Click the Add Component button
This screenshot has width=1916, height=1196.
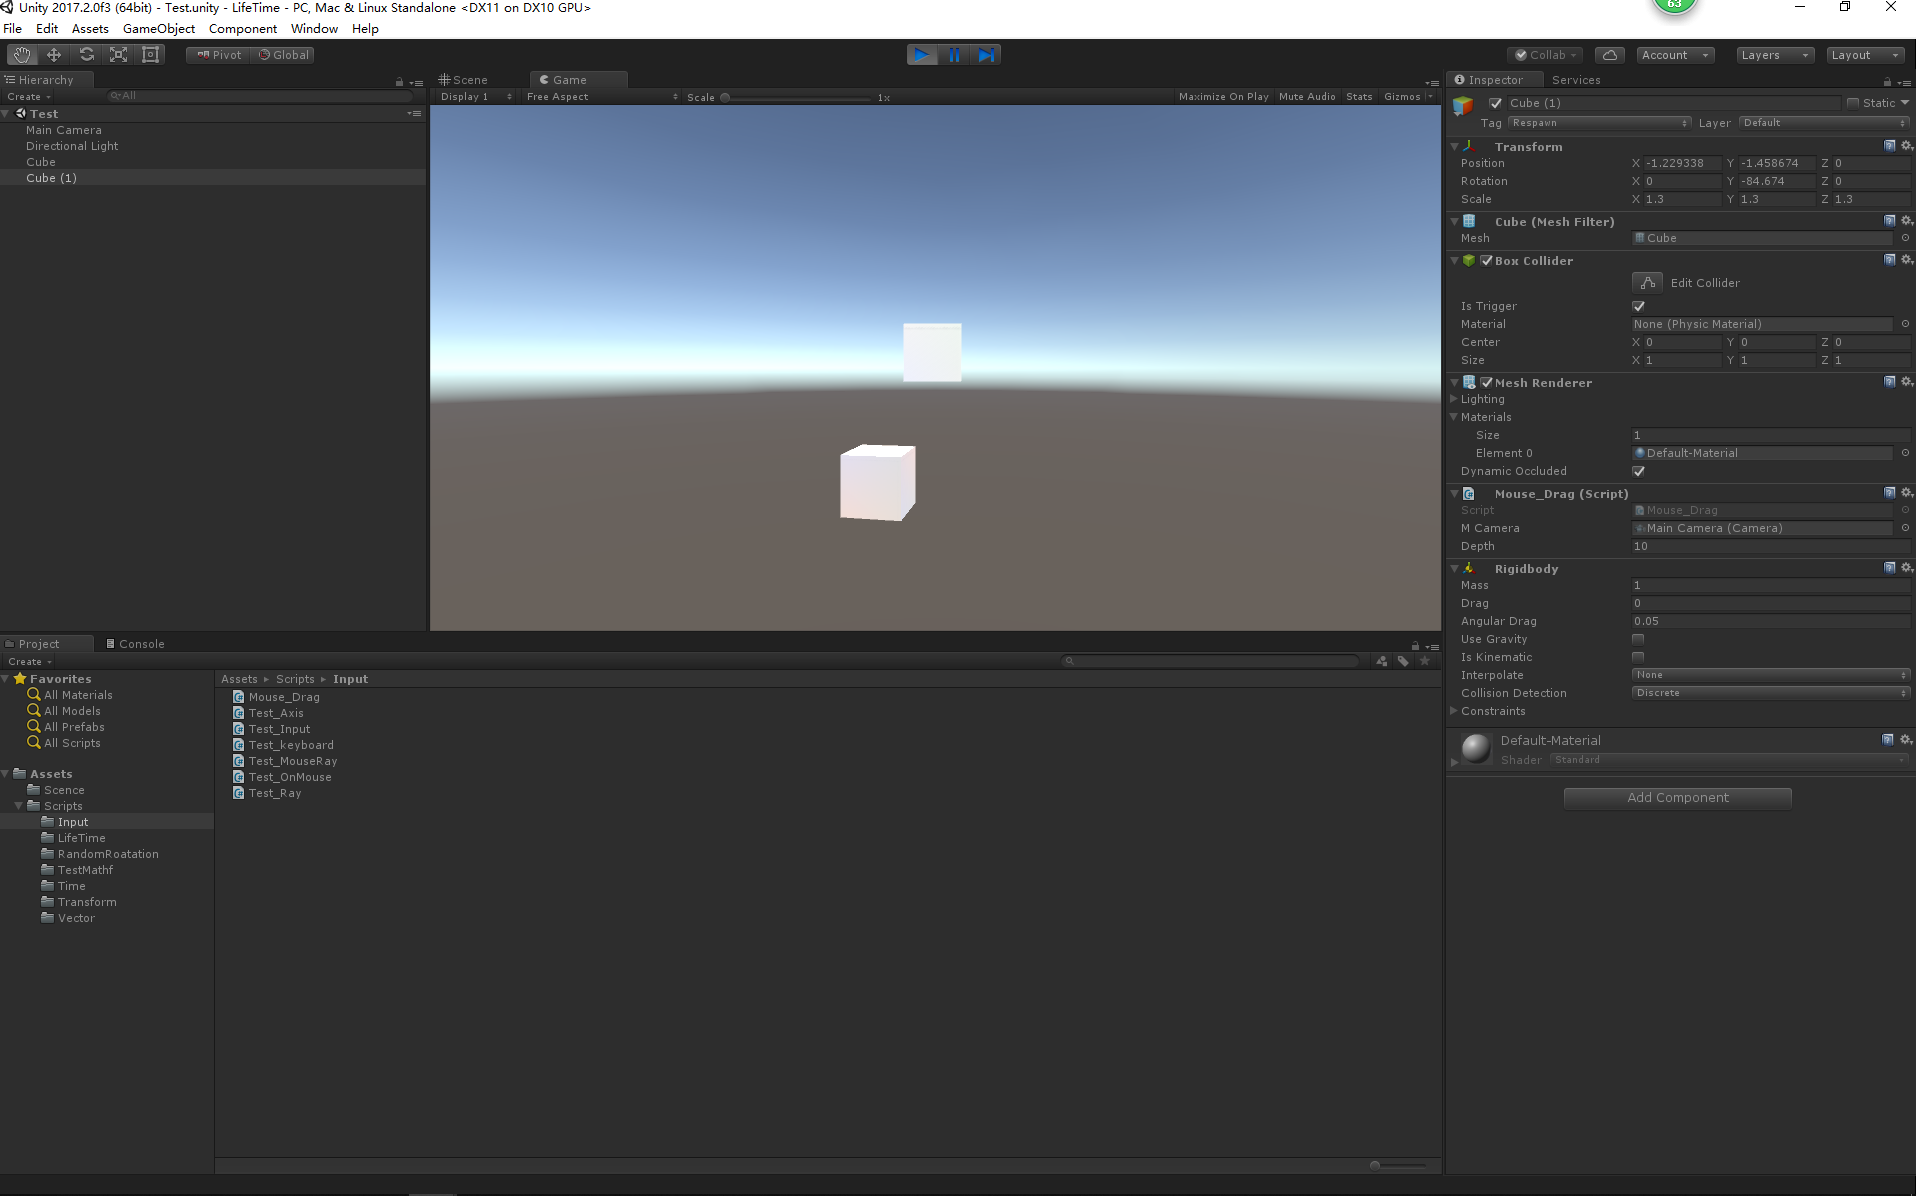1677,797
